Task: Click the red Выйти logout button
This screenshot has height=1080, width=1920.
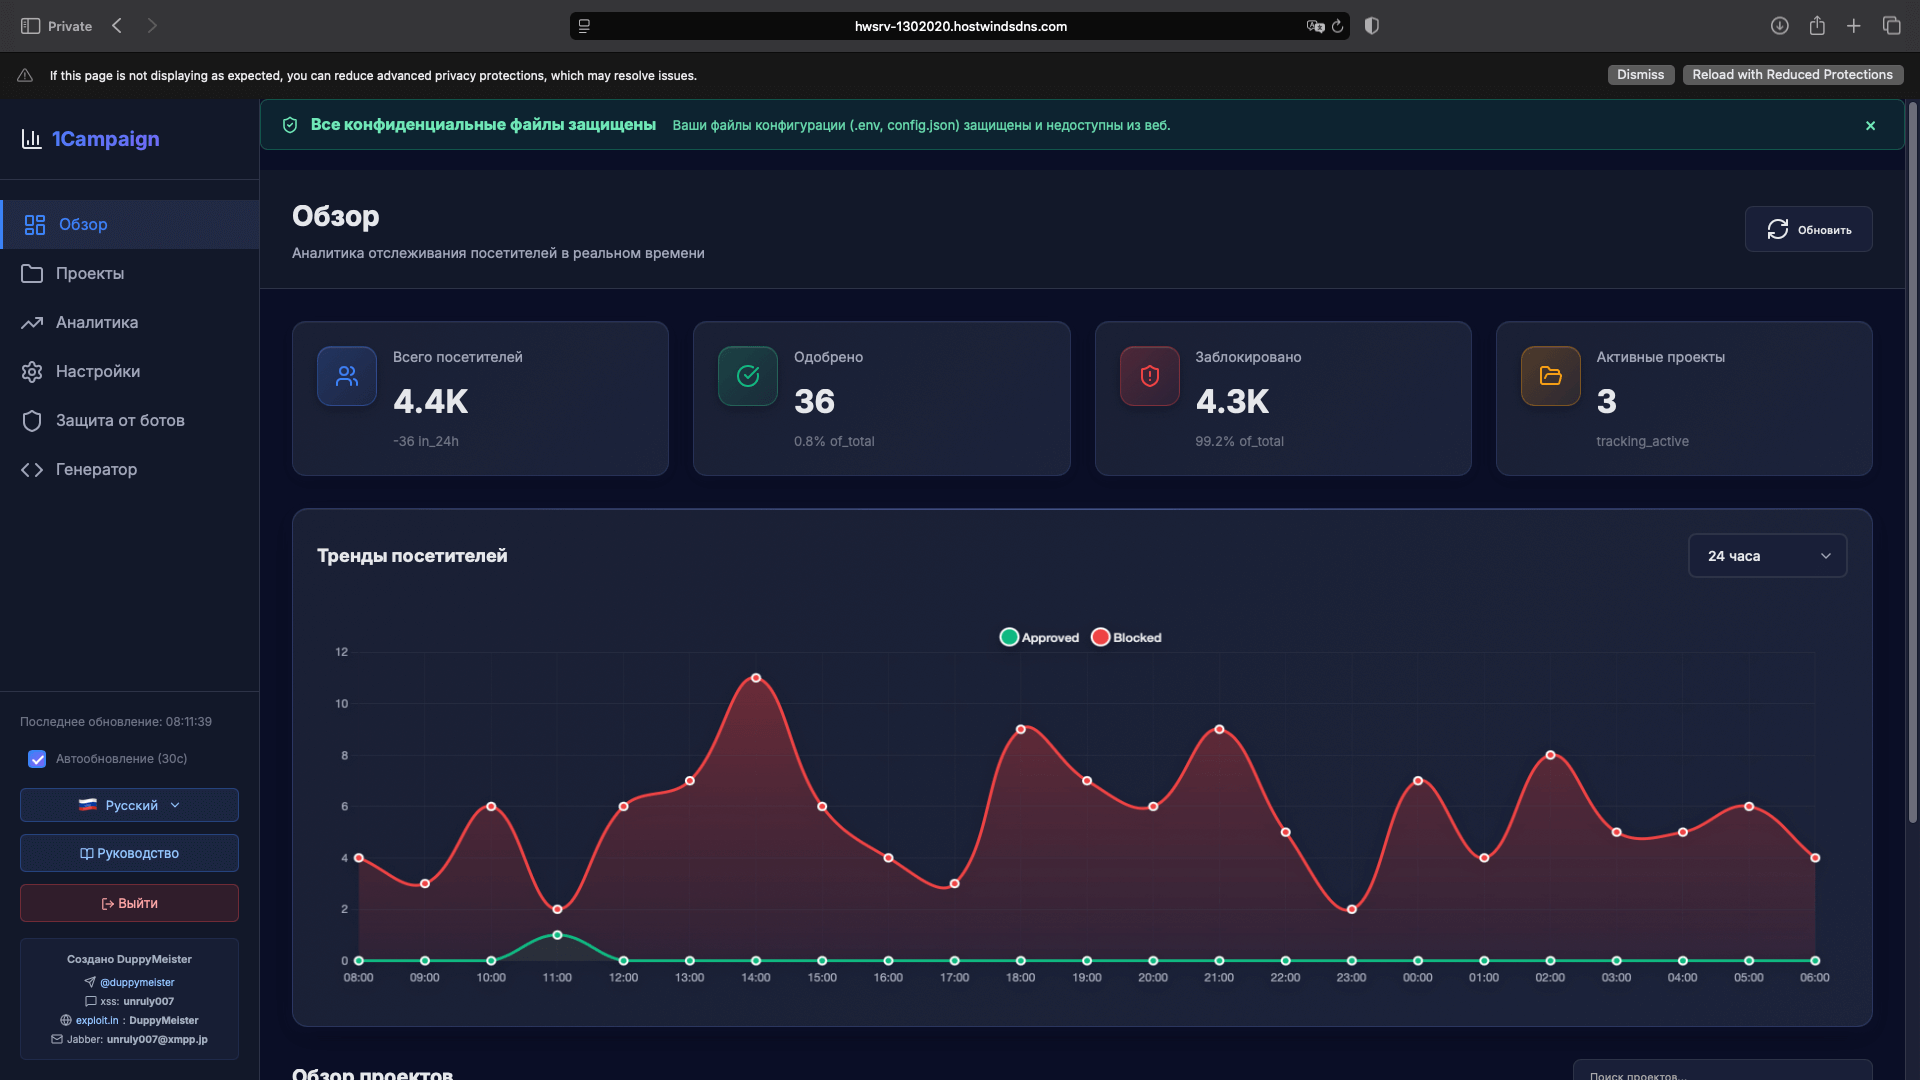Action: [x=129, y=903]
